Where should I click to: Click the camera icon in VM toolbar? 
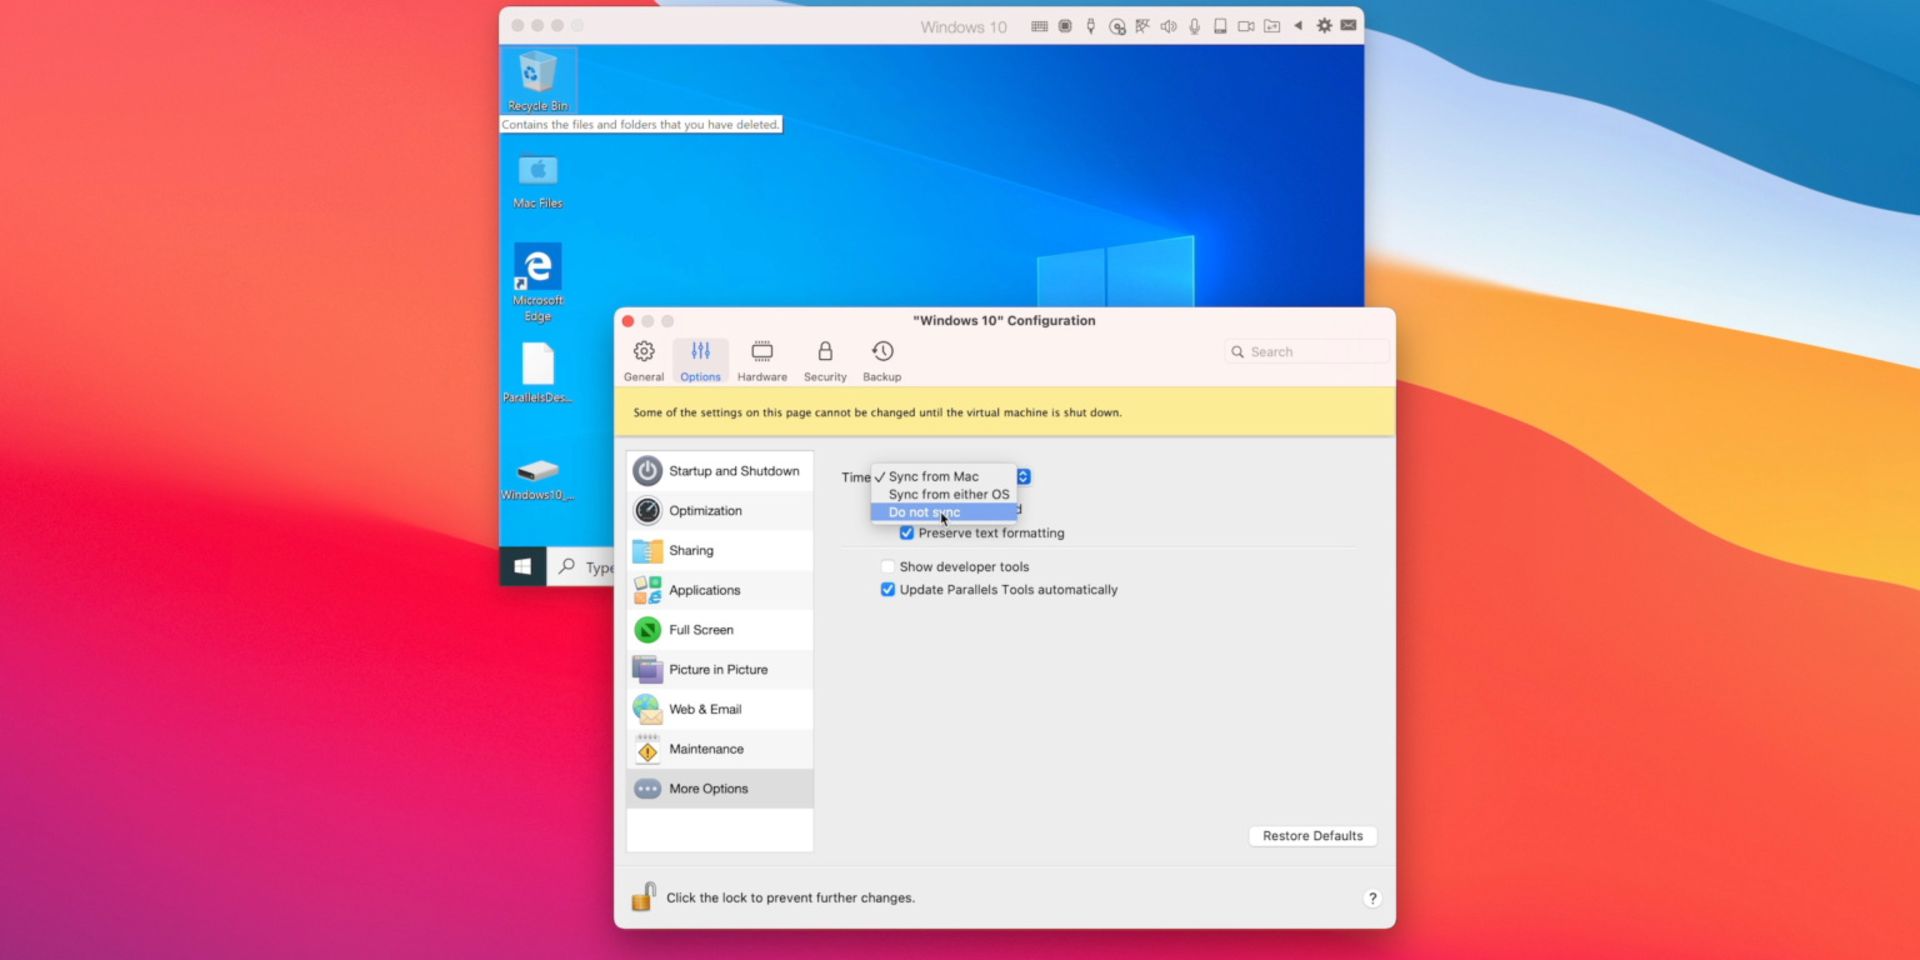tap(1246, 26)
